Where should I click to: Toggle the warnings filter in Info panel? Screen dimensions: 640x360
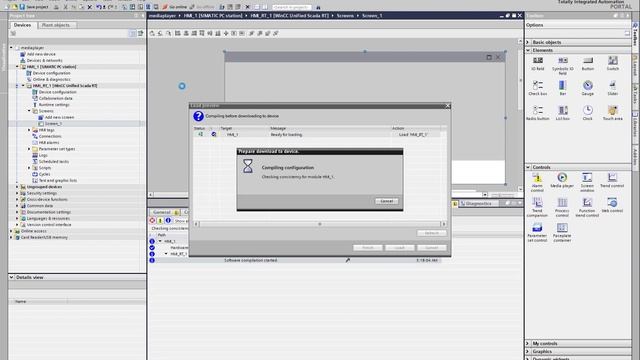tap(160, 220)
